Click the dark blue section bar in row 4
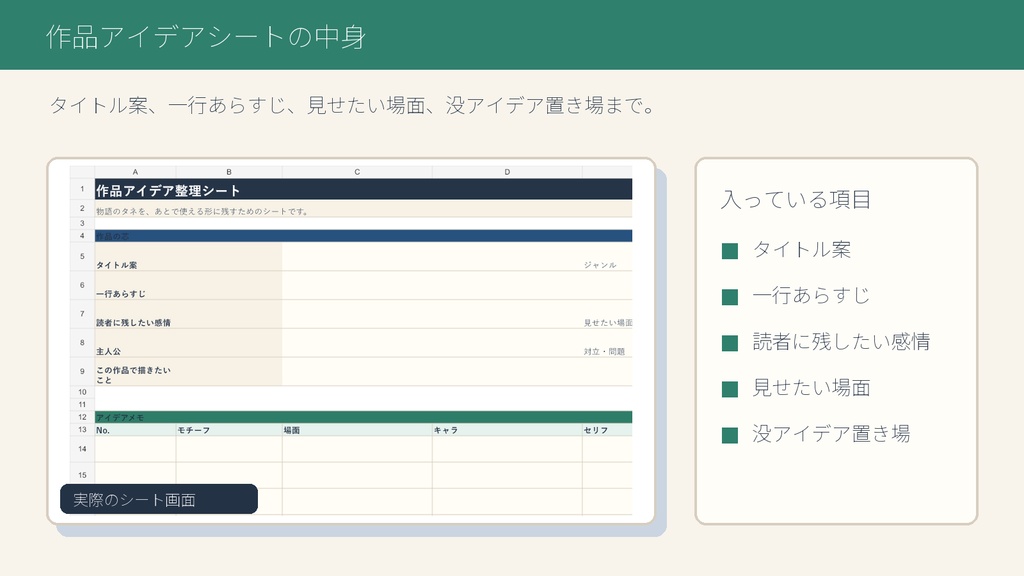1024x576 pixels. click(x=363, y=236)
